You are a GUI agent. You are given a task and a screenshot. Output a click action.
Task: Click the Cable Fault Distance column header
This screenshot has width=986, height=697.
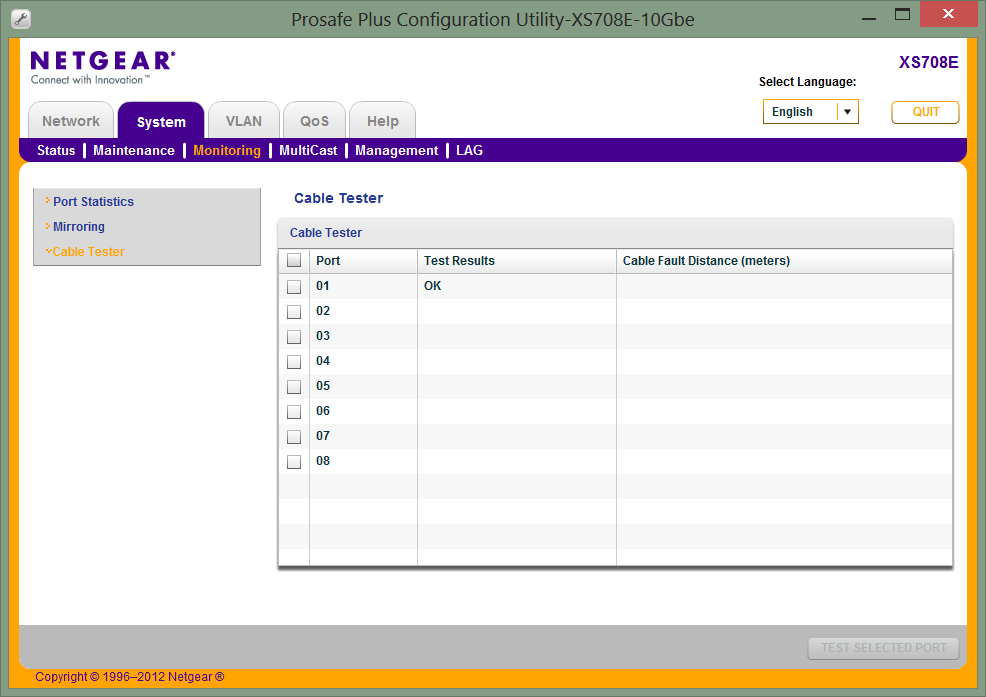784,261
